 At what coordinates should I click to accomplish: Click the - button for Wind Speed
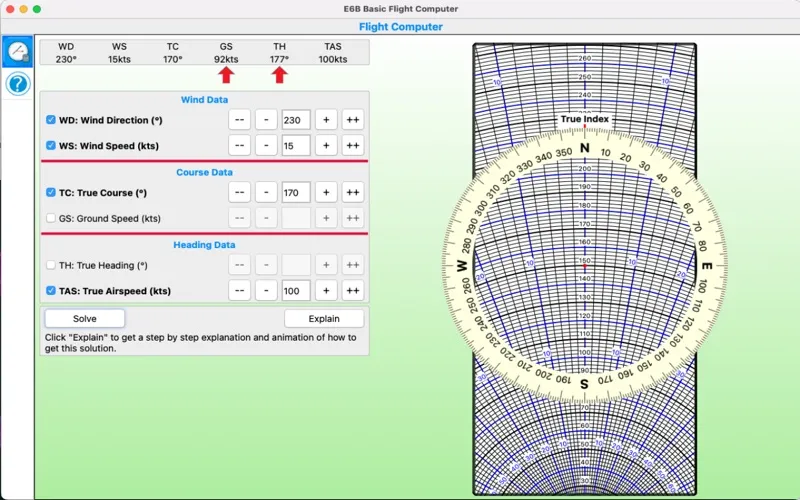(x=266, y=145)
